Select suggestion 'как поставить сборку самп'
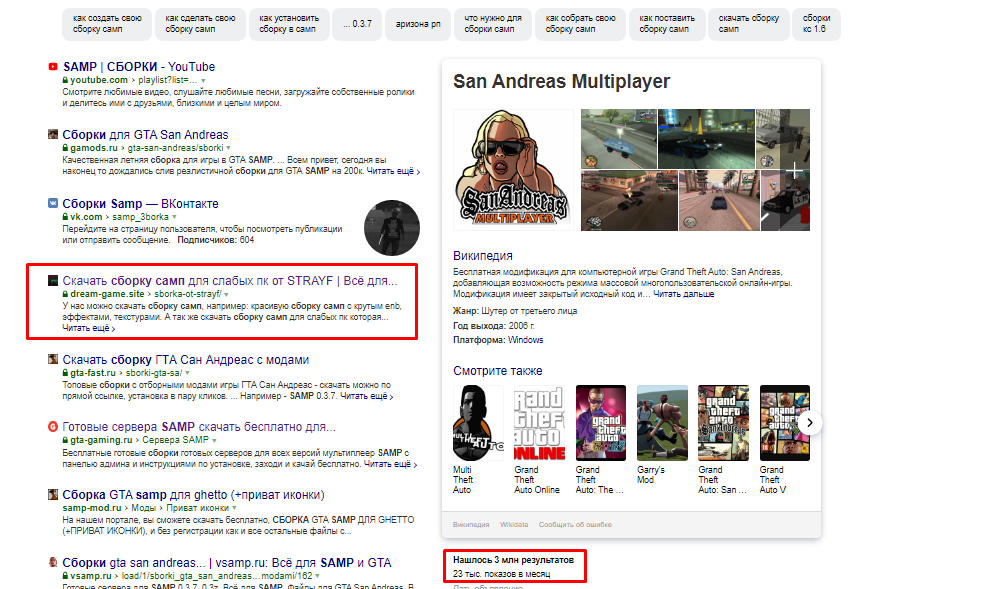 pos(667,24)
